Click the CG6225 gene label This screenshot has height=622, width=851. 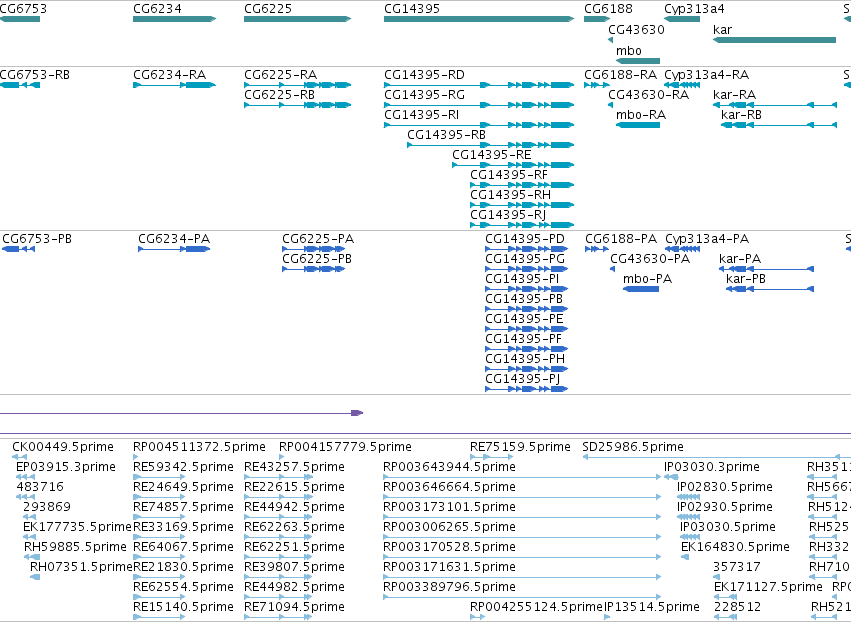tap(268, 9)
